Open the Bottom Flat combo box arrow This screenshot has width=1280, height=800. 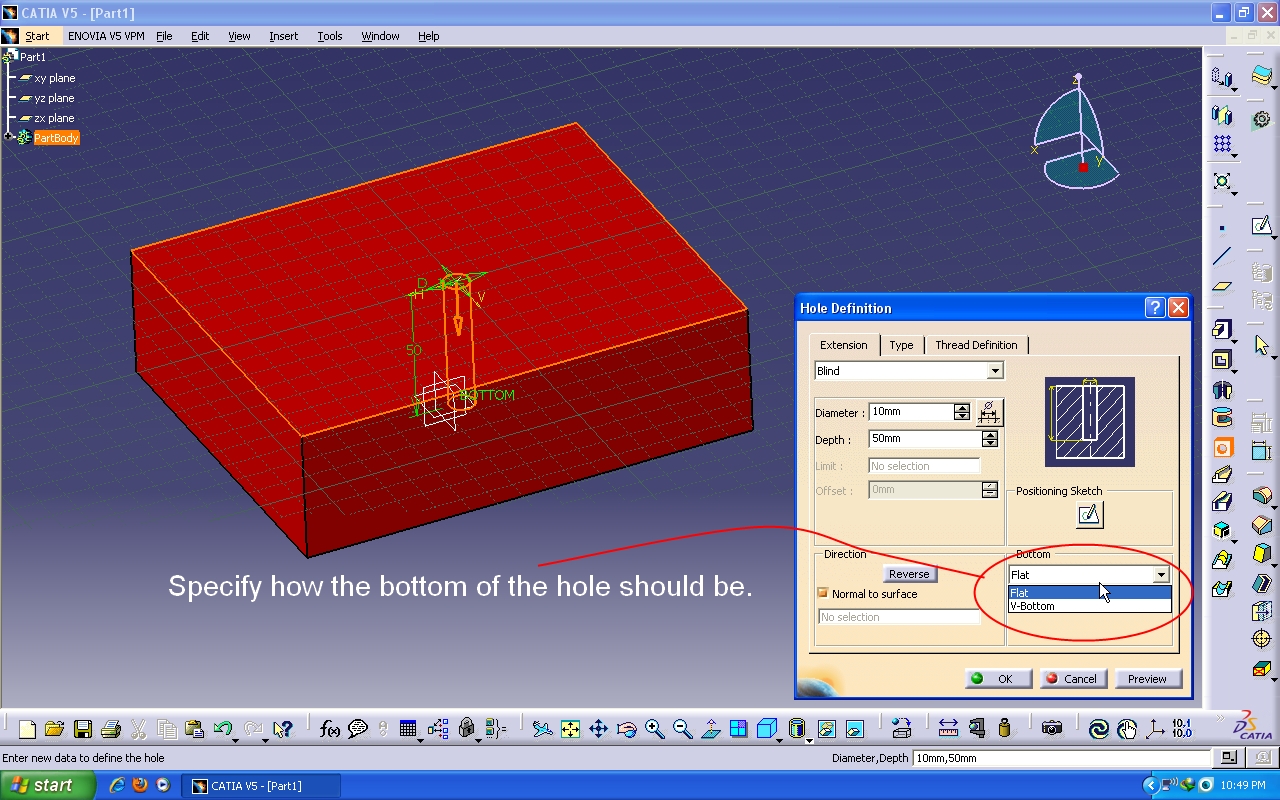click(1160, 575)
